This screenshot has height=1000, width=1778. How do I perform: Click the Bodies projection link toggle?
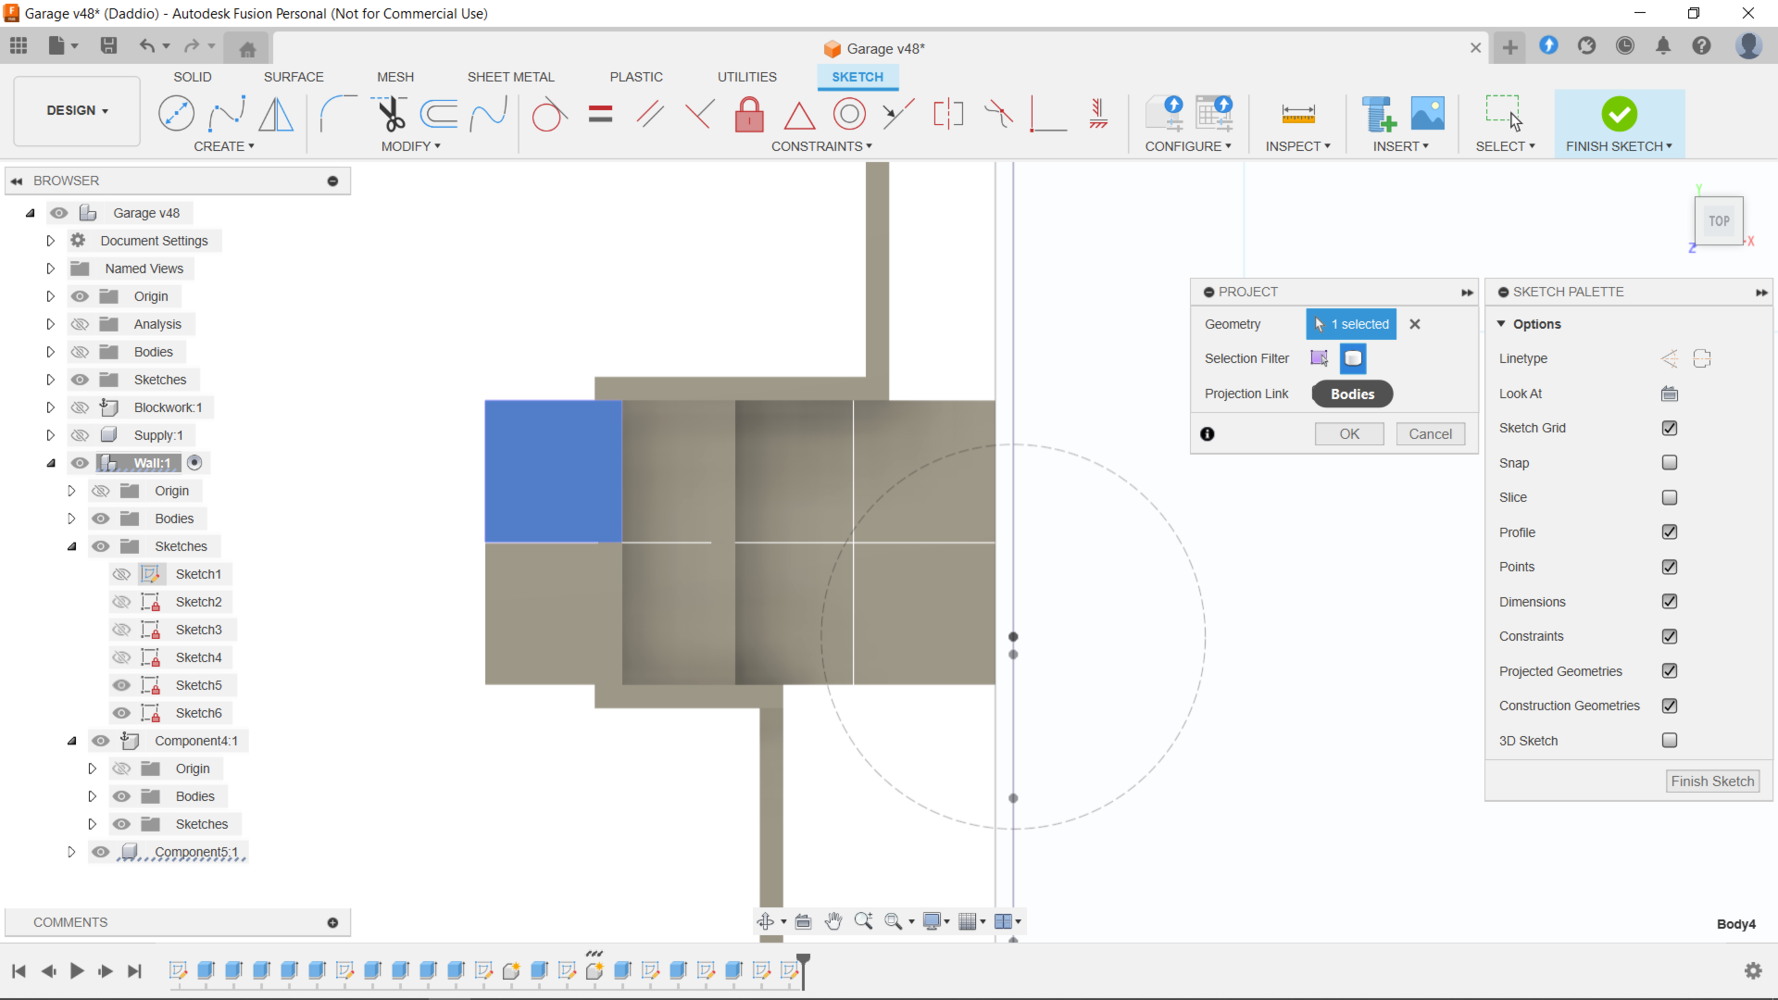1352,394
